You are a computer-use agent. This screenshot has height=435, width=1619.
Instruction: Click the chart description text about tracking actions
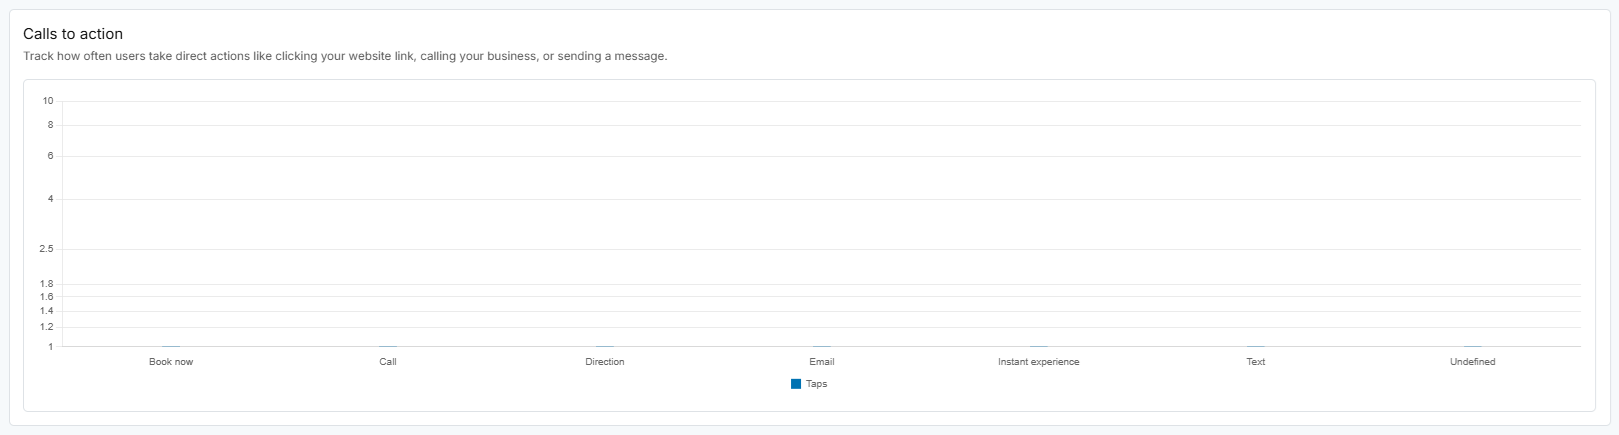click(345, 56)
